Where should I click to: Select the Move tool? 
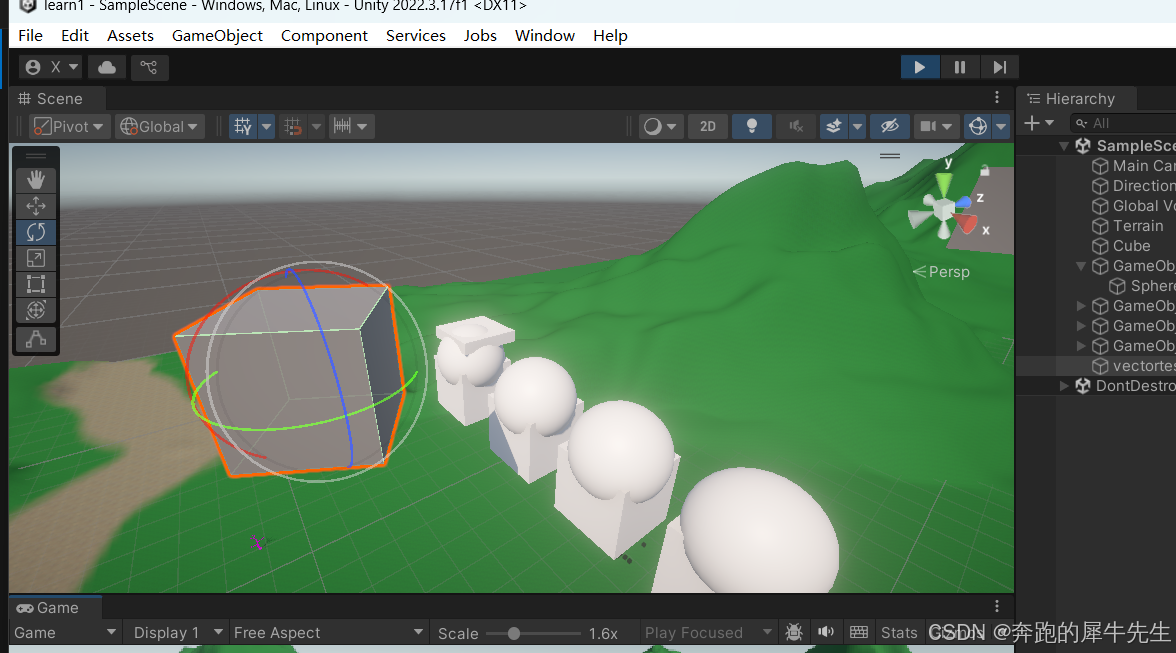[35, 206]
